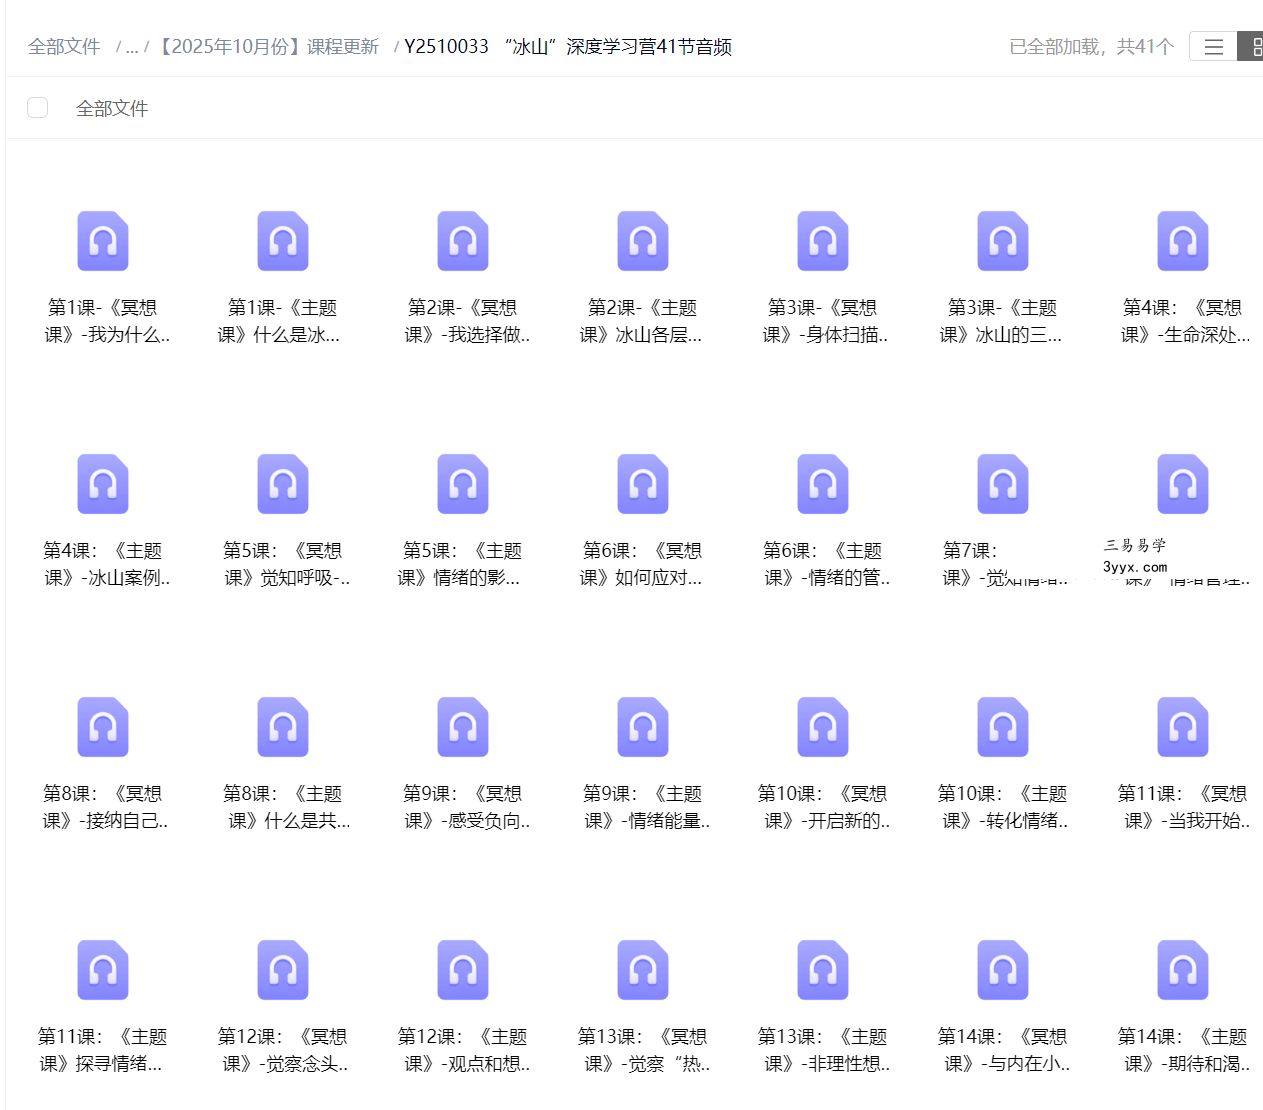This screenshot has height=1110, width=1263.
Task: Open audio icon for 第14课:《冥想课》-与内在小
Action: 1003,970
